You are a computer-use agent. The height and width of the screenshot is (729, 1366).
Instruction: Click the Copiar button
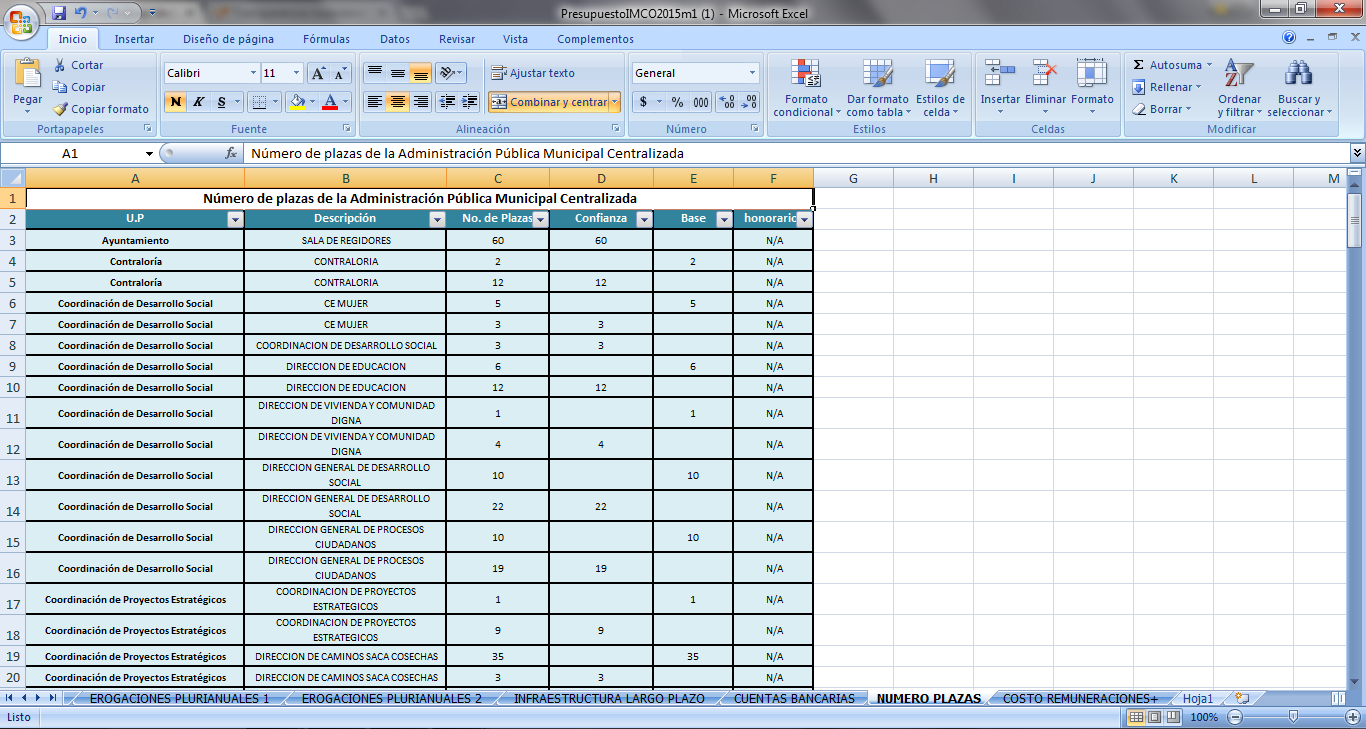tap(79, 87)
